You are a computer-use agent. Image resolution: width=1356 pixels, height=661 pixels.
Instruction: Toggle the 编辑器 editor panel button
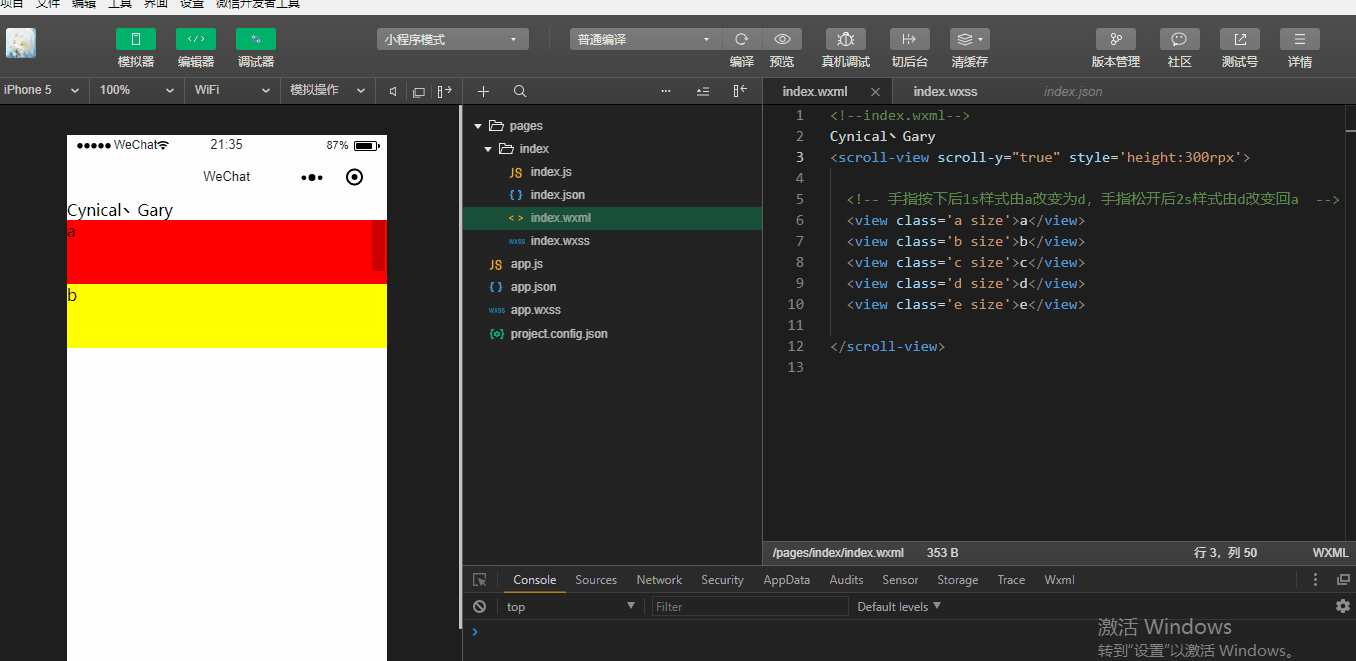pyautogui.click(x=196, y=40)
